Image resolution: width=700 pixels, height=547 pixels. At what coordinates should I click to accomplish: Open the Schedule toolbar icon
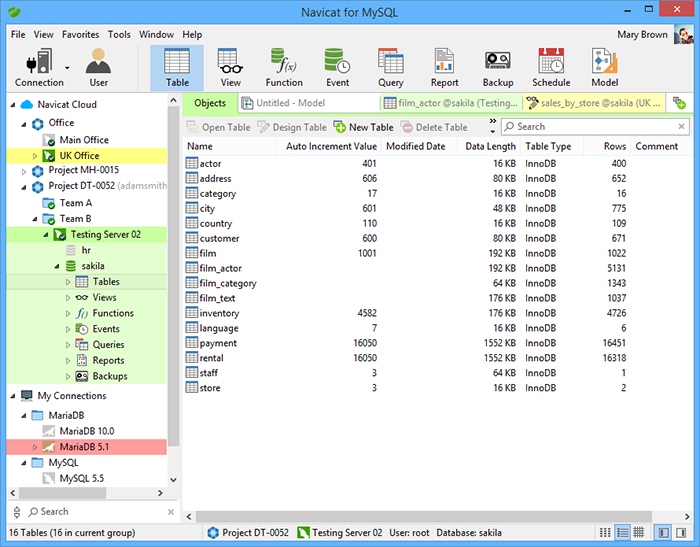click(x=551, y=68)
